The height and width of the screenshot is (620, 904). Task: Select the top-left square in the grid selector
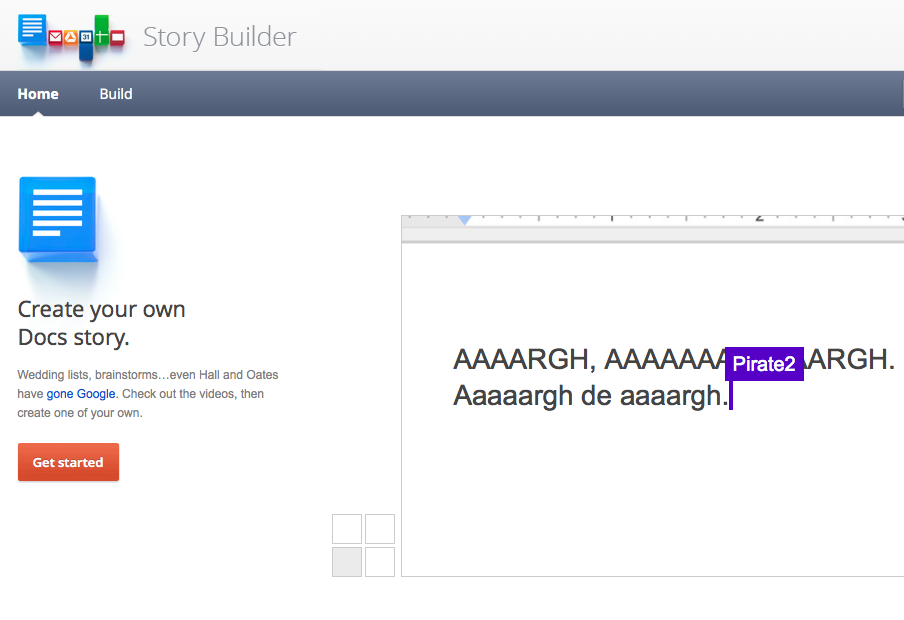[346, 529]
